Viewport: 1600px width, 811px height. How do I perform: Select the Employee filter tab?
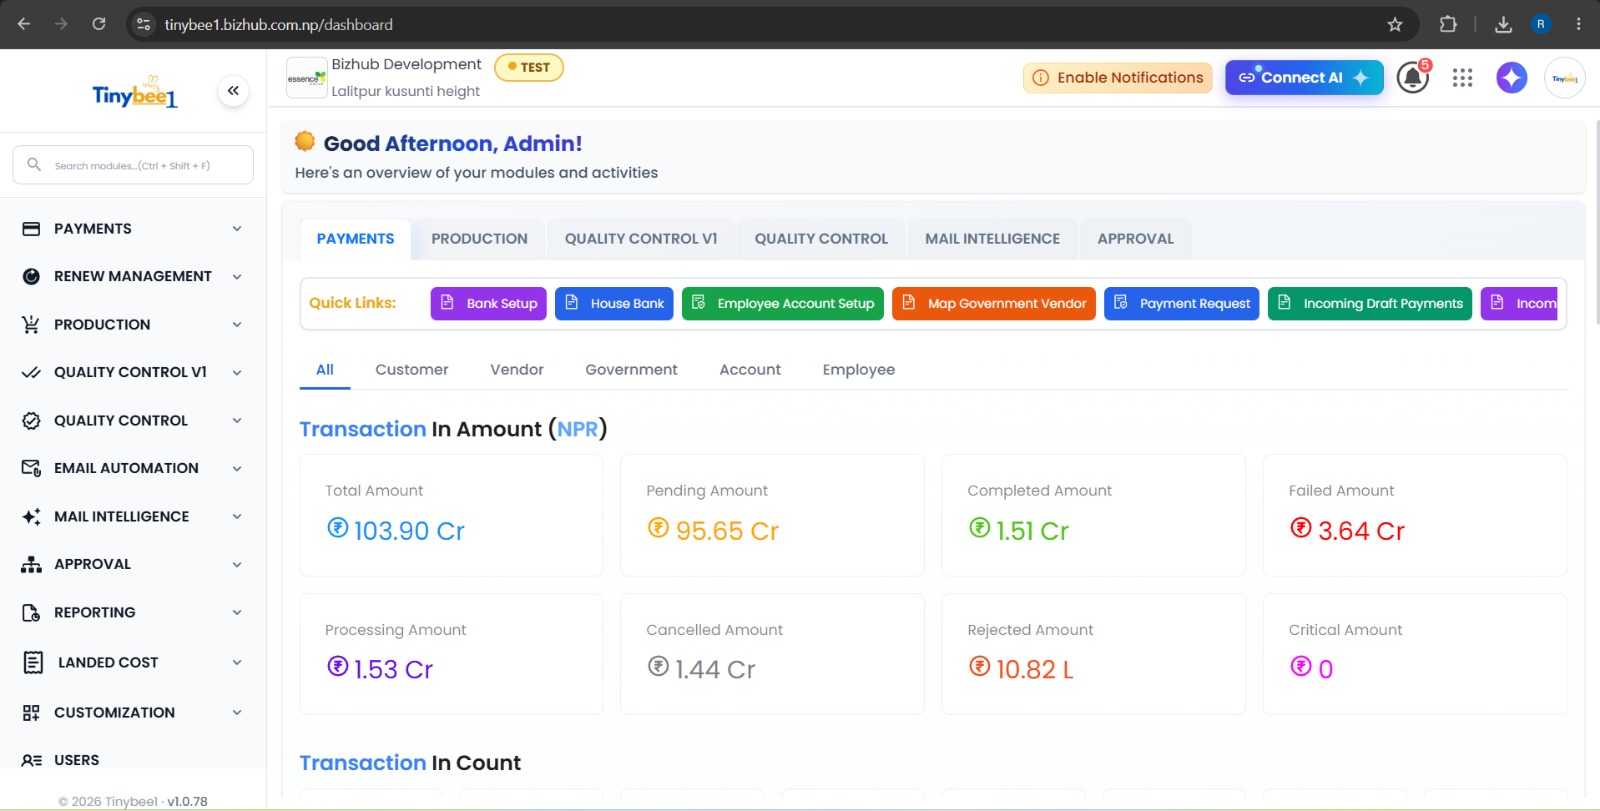tap(858, 370)
